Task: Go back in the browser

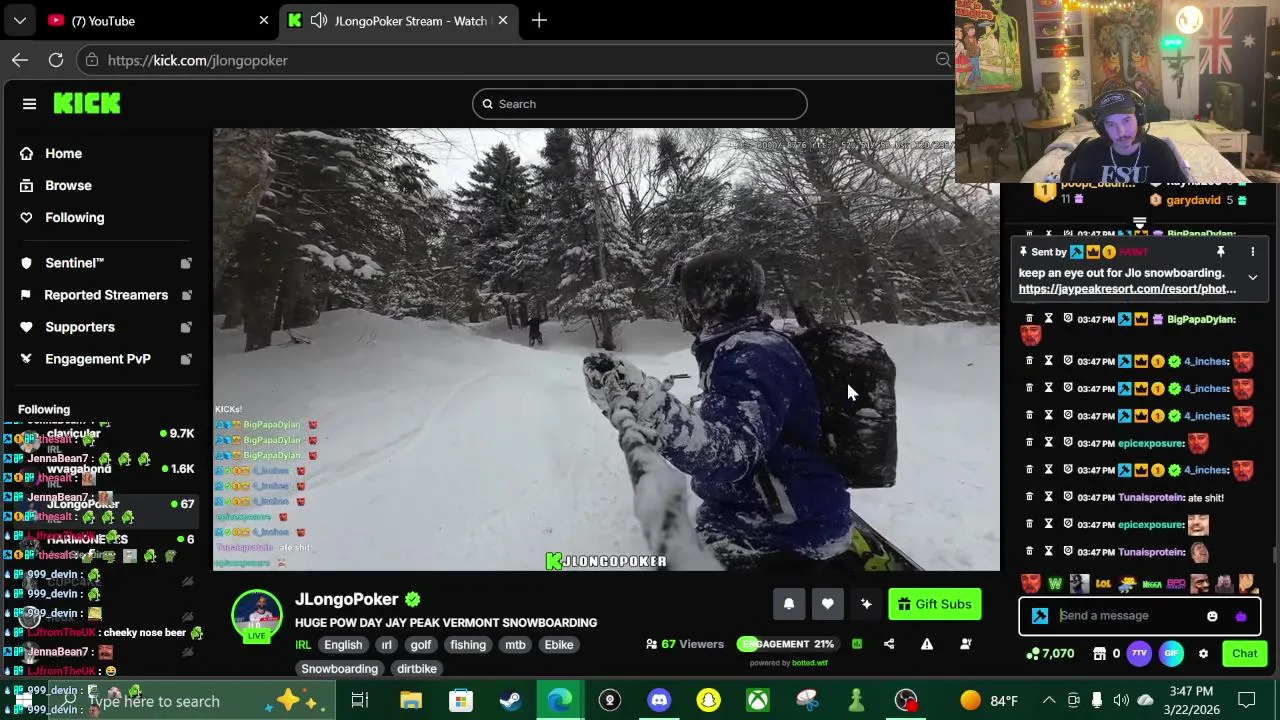Action: (20, 60)
